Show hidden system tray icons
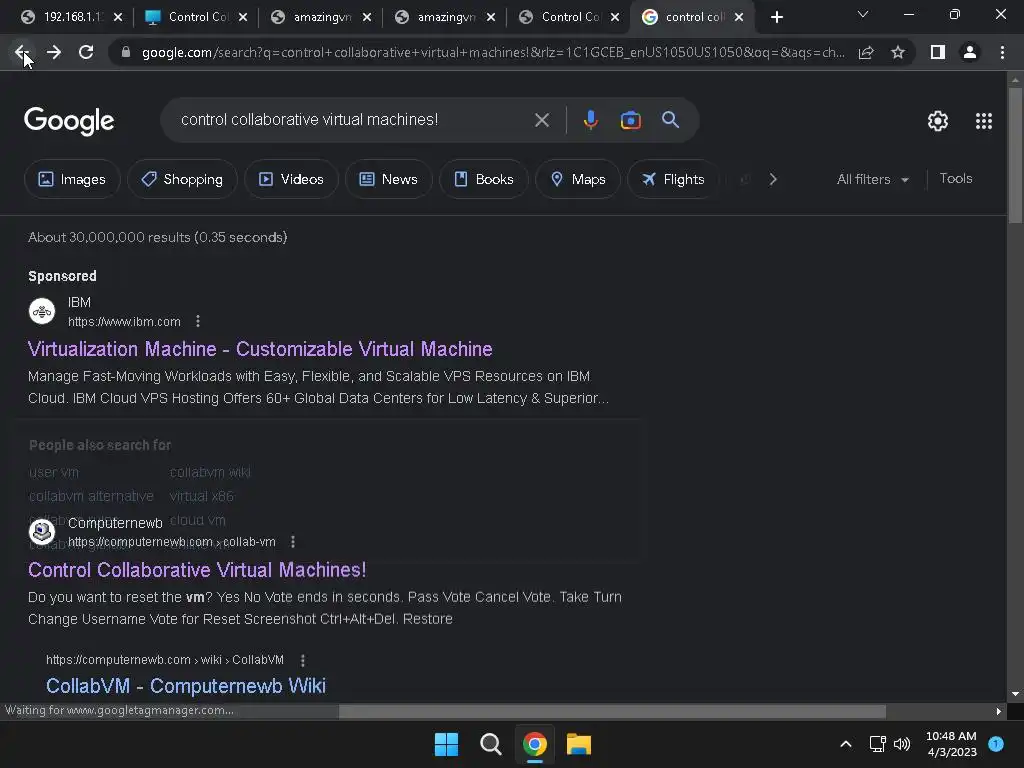This screenshot has height=768, width=1024. (846, 744)
